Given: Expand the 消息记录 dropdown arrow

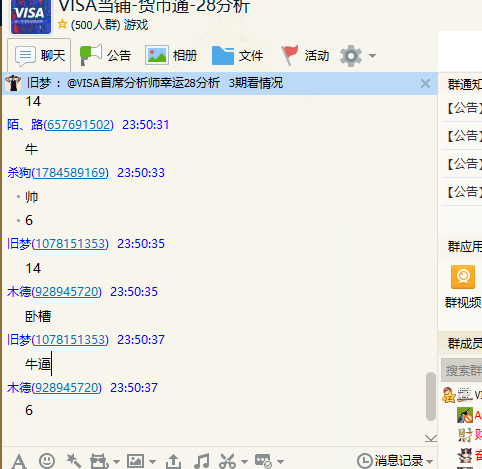Looking at the screenshot, I should [429, 462].
